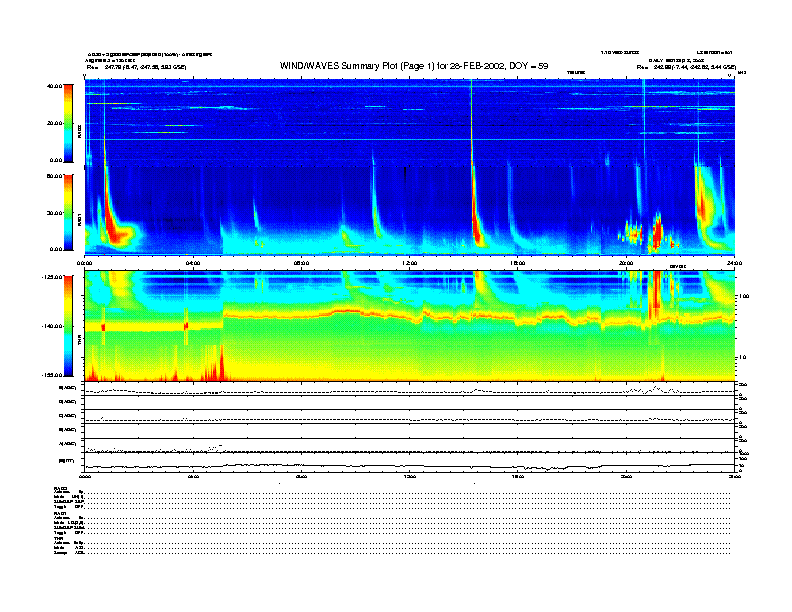792x612 pixels.
Task: Click the 24:00 time axis label
Action: pos(733,263)
